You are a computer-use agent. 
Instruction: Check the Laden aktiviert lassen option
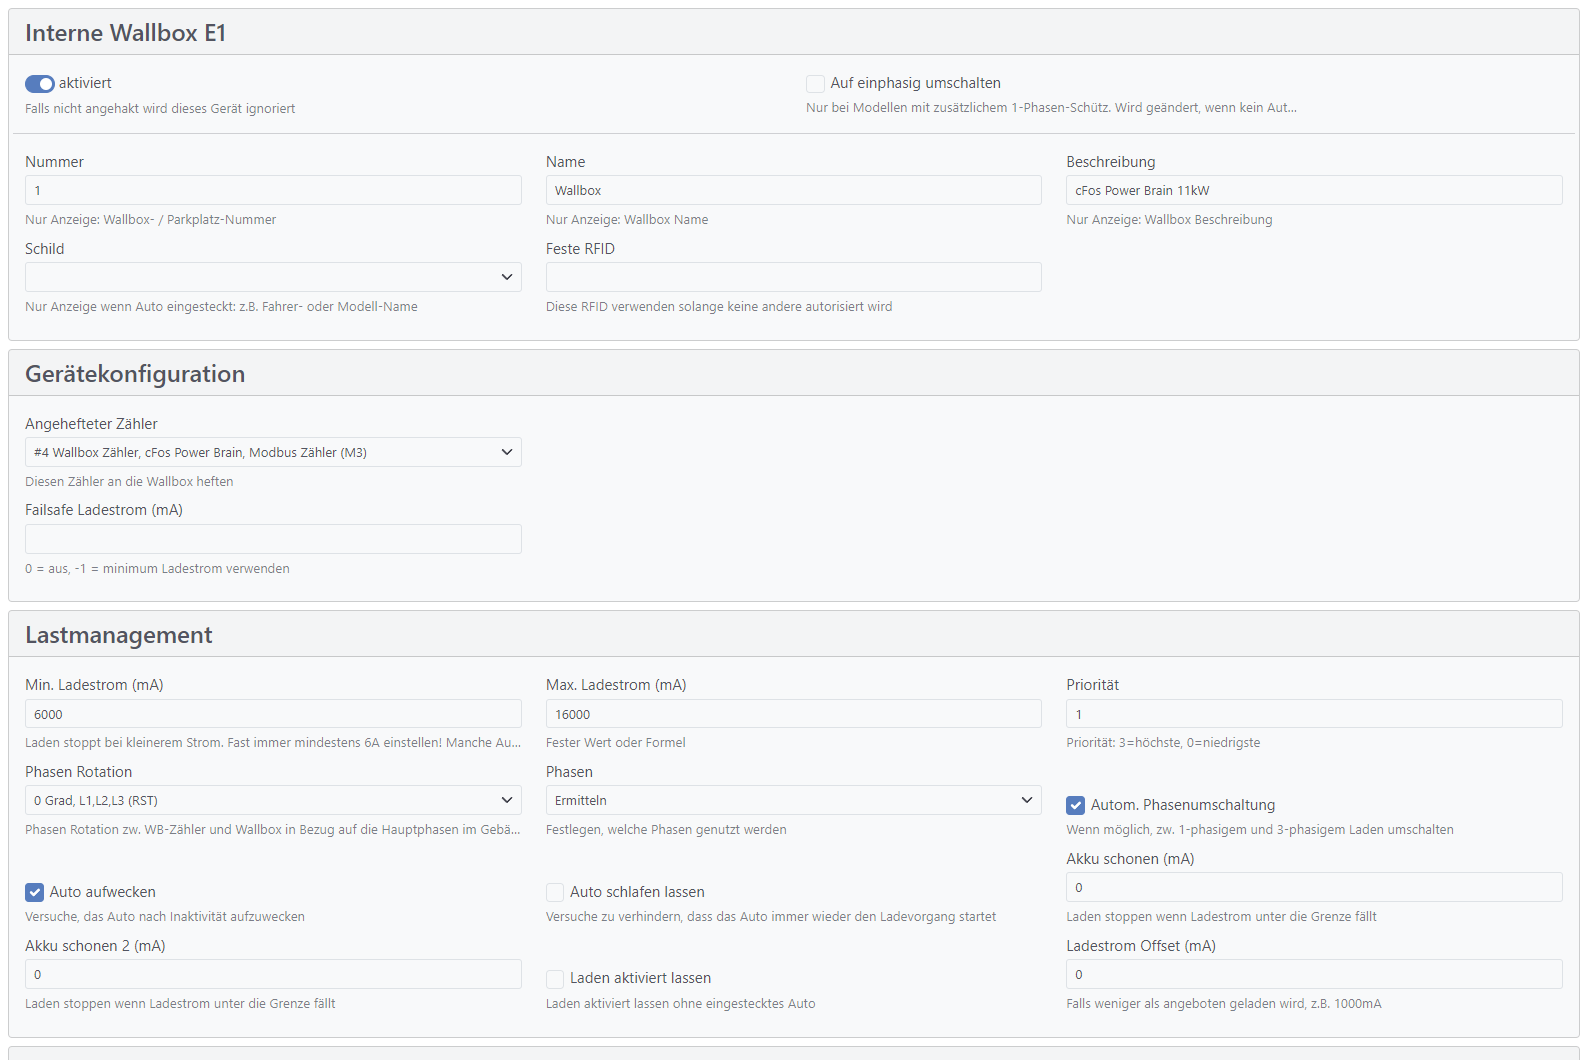[x=555, y=979]
